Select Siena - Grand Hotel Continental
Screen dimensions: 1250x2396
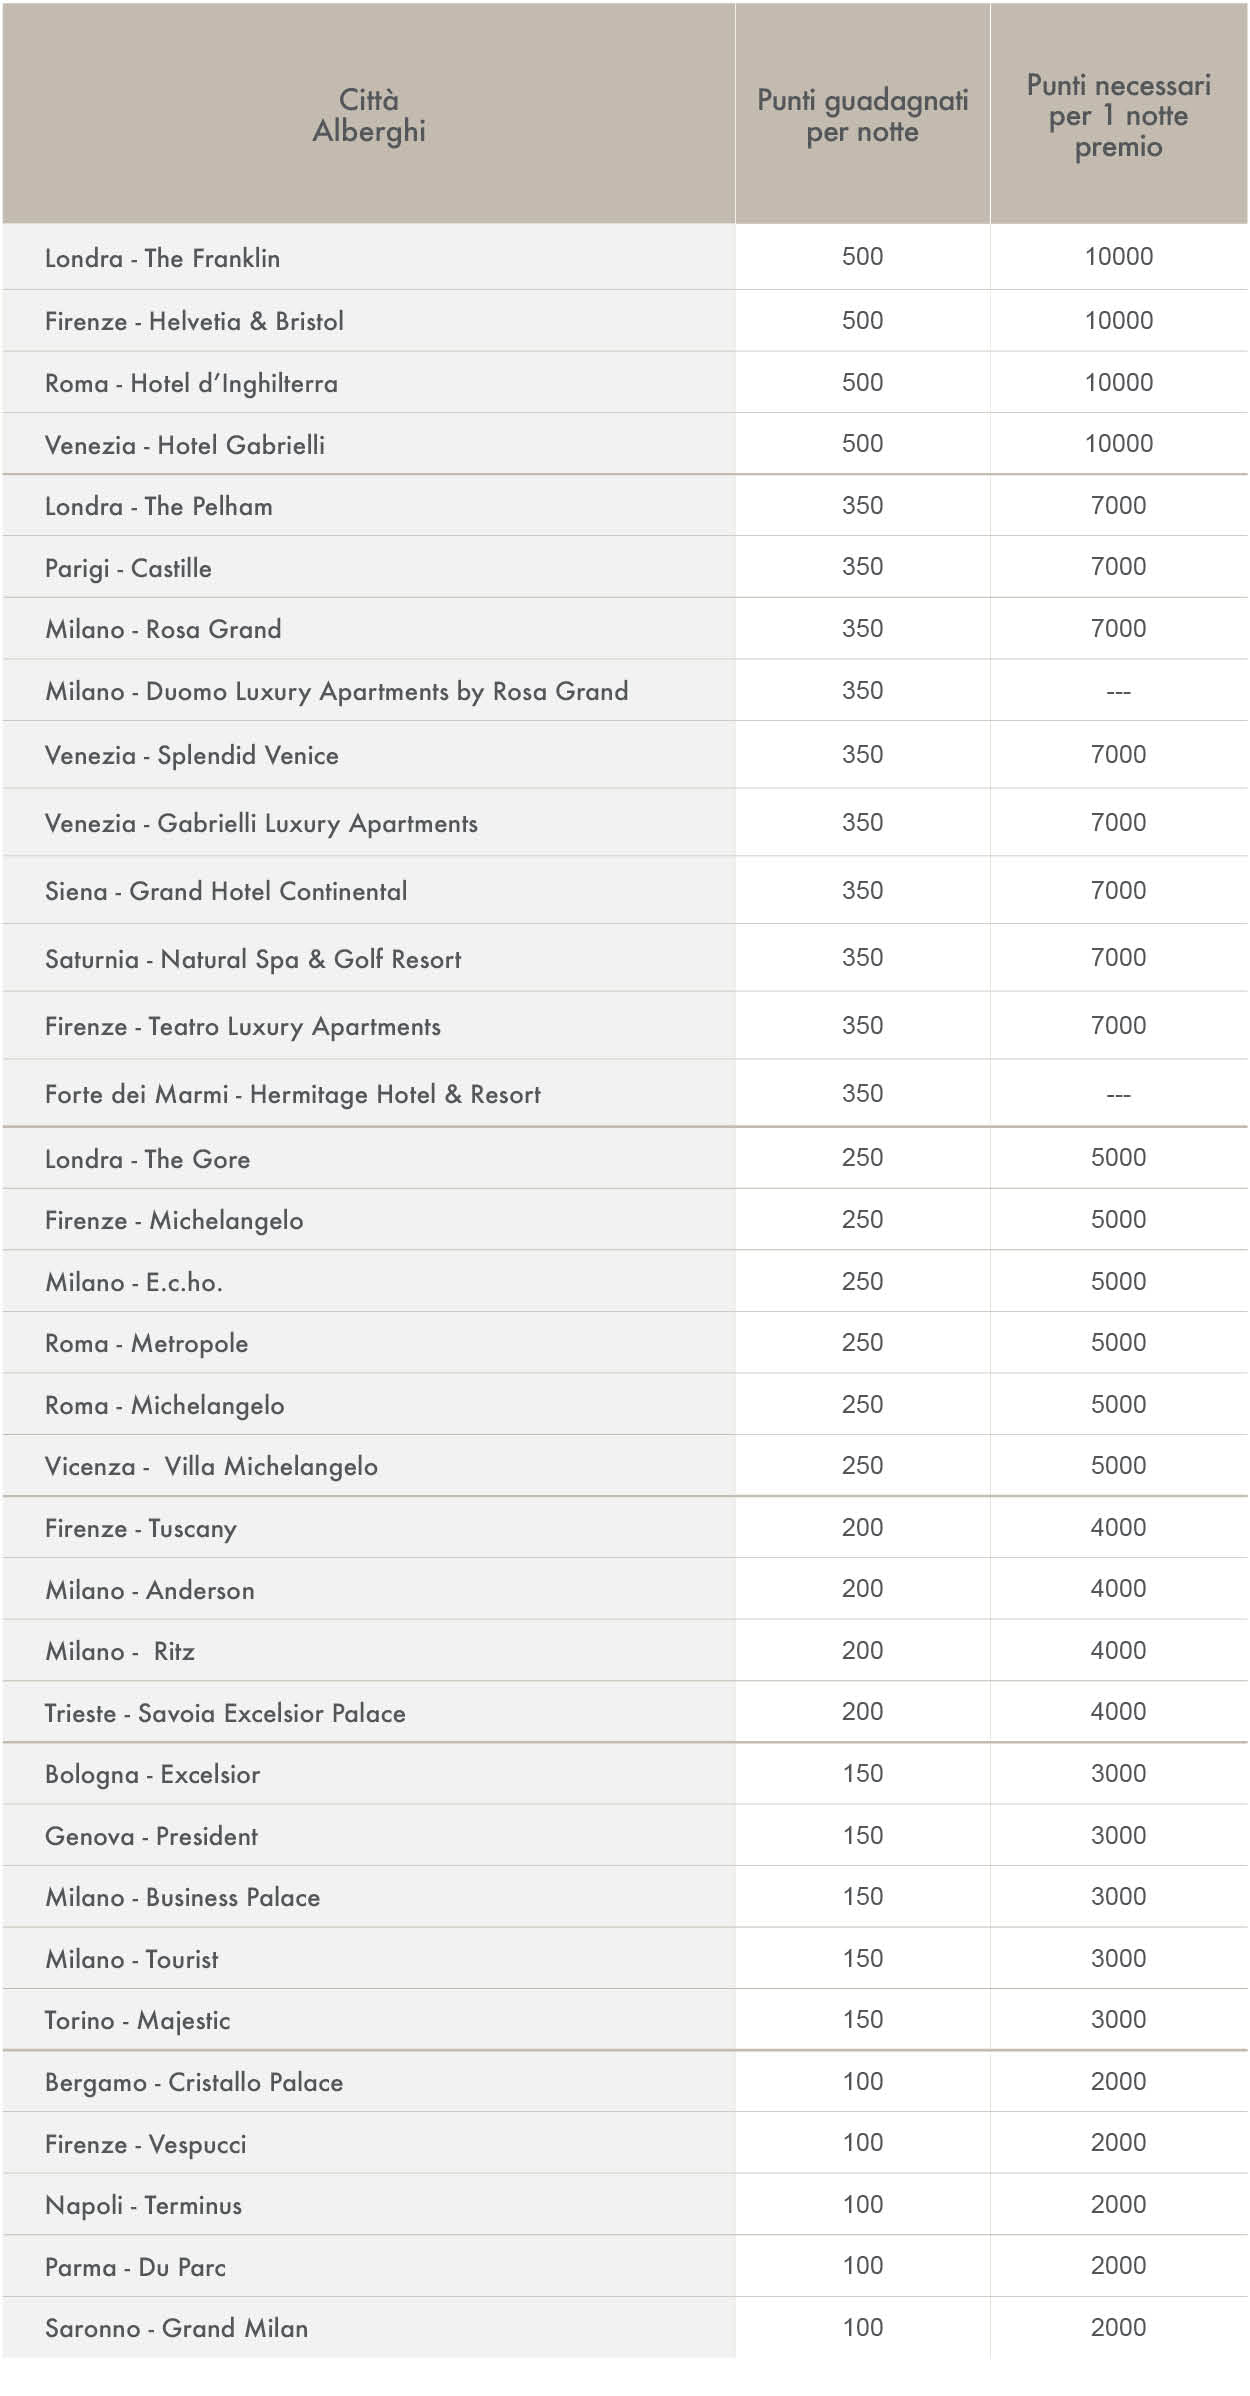tap(226, 891)
